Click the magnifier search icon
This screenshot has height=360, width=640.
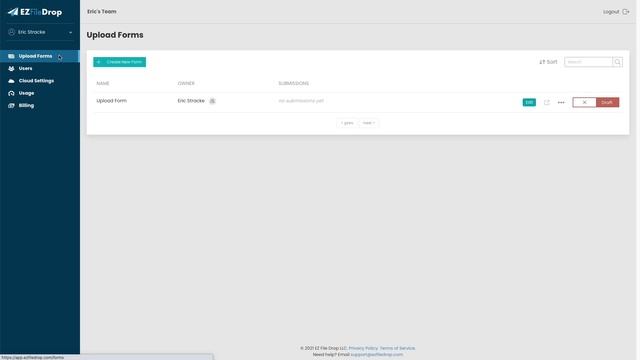tap(618, 62)
